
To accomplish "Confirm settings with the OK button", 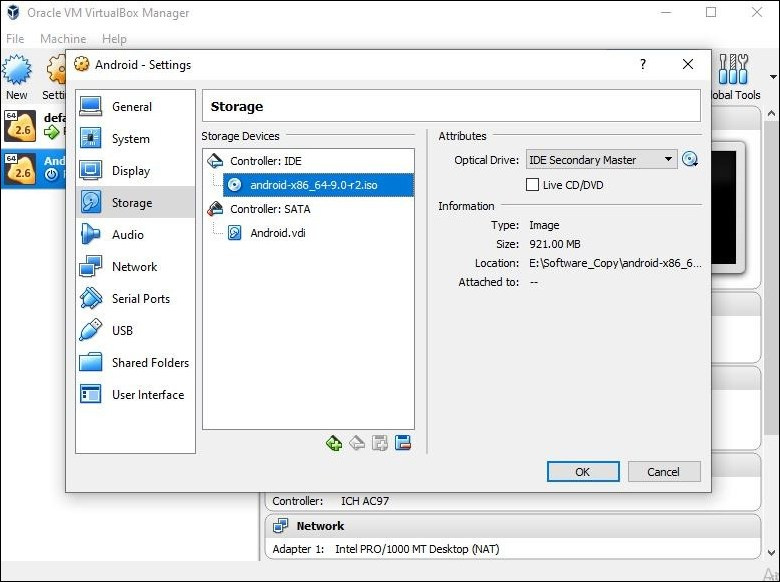I will tap(583, 472).
